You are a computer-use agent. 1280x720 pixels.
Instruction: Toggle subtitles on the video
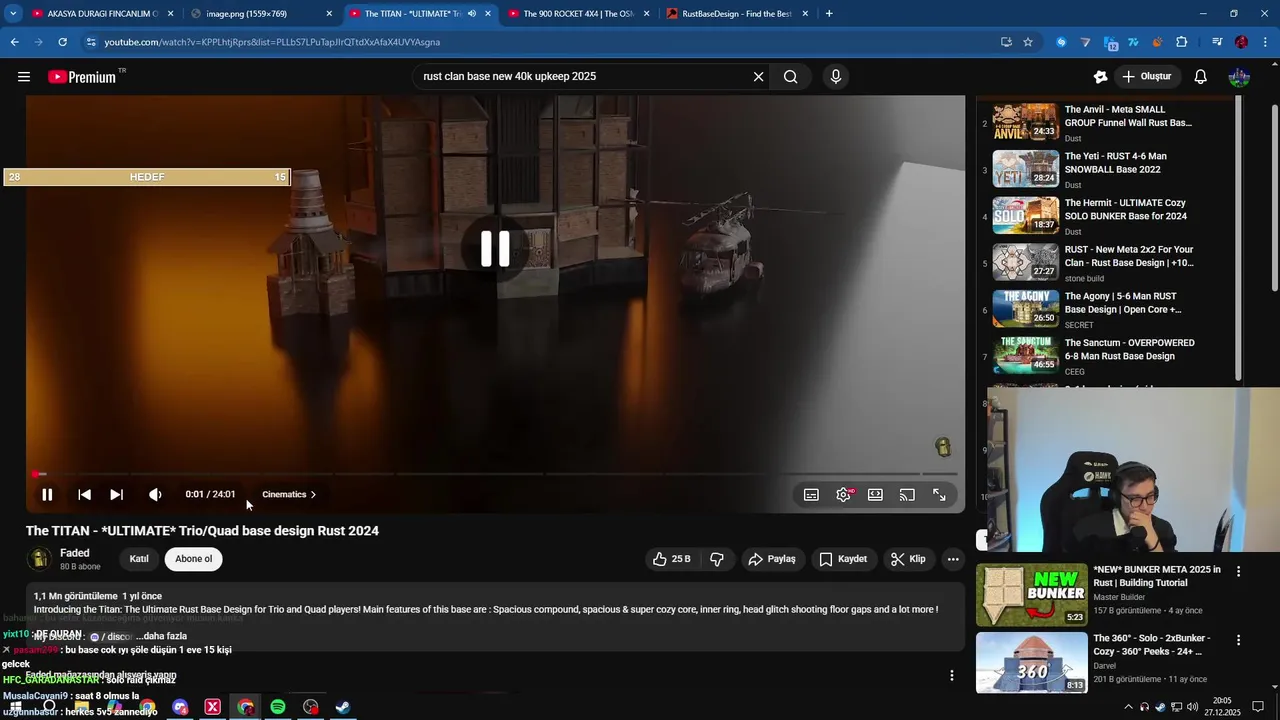coord(811,495)
